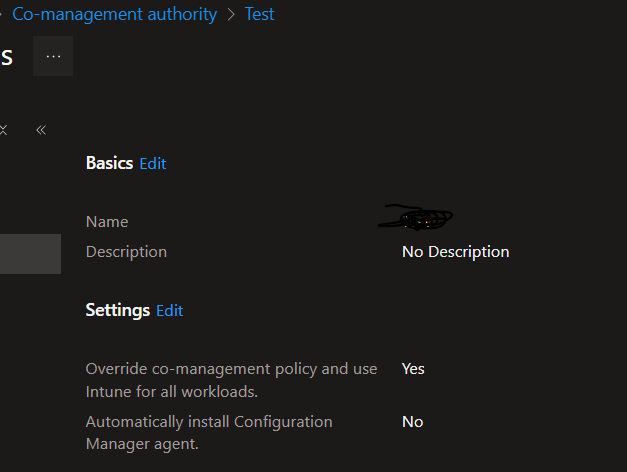The width and height of the screenshot is (627, 472).
Task: Click breadcrumb chevron before Test
Action: click(x=231, y=14)
